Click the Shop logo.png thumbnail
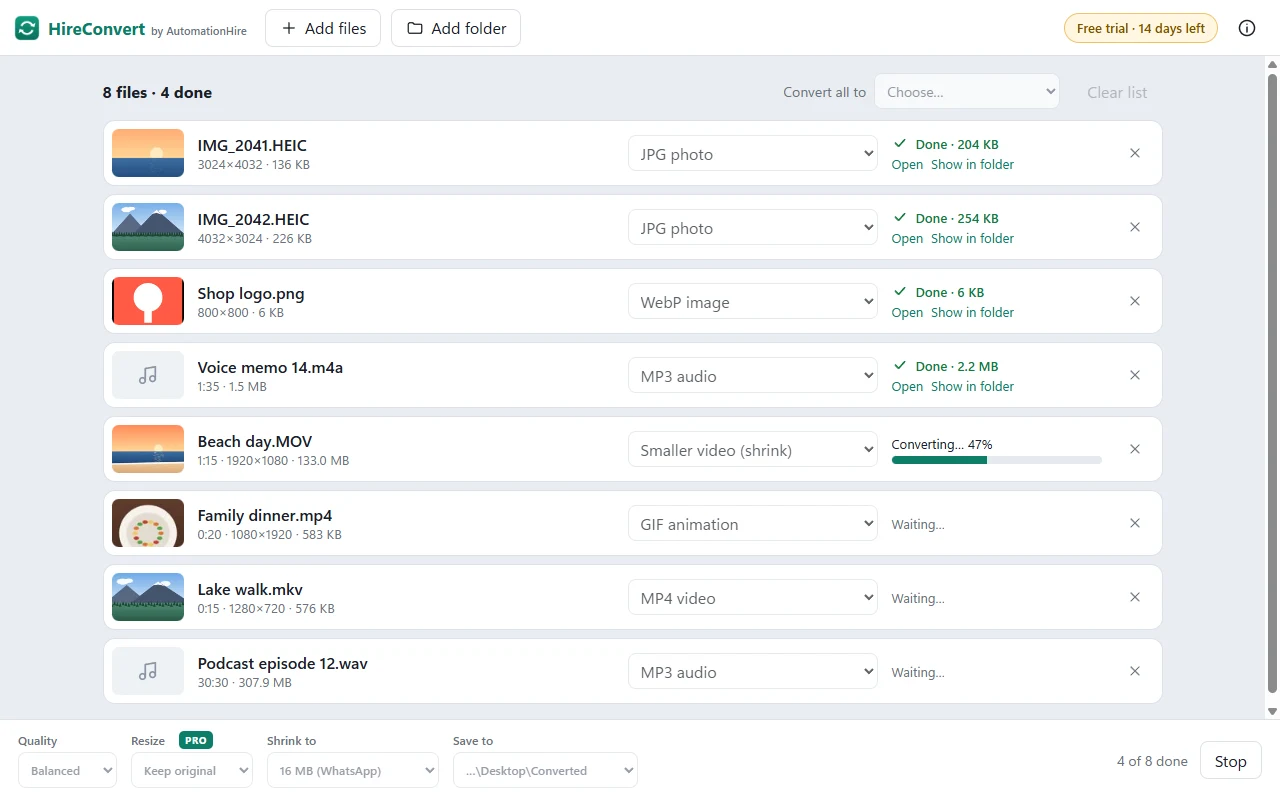Image resolution: width=1280 pixels, height=800 pixels. pyautogui.click(x=148, y=301)
